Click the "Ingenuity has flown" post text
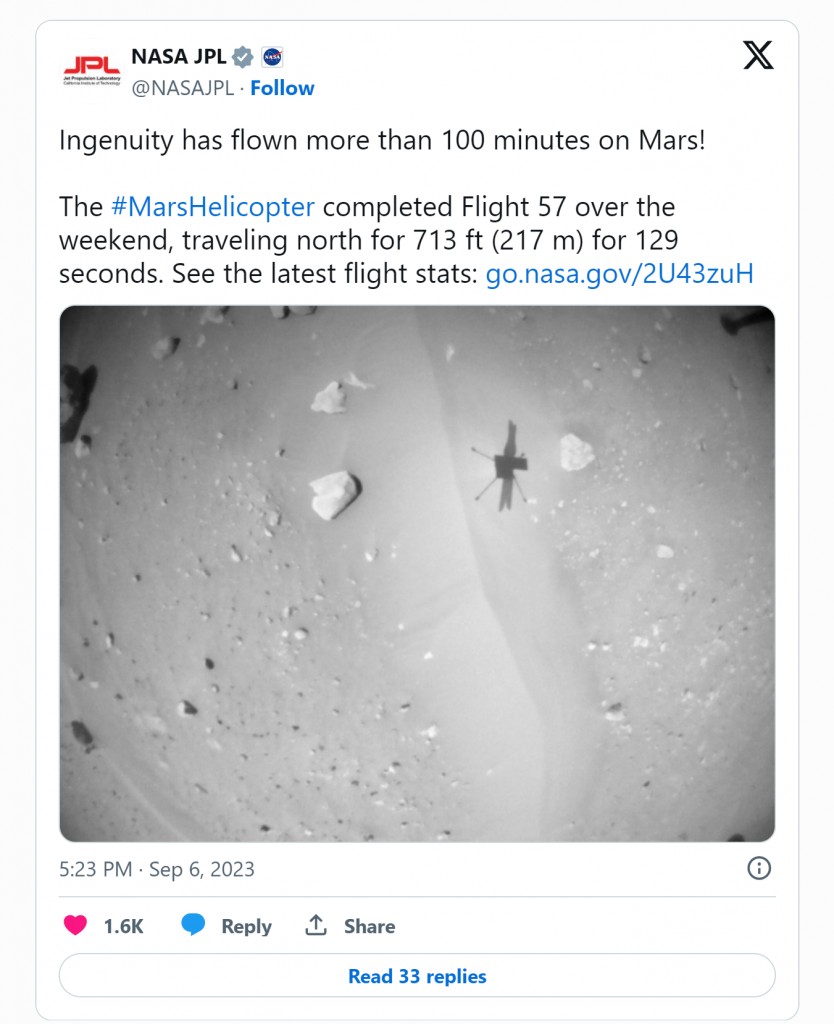834x1024 pixels. tap(382, 140)
